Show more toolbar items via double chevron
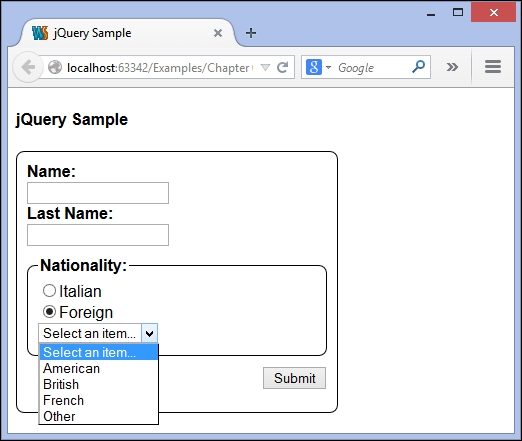522x441 pixels. pos(452,67)
